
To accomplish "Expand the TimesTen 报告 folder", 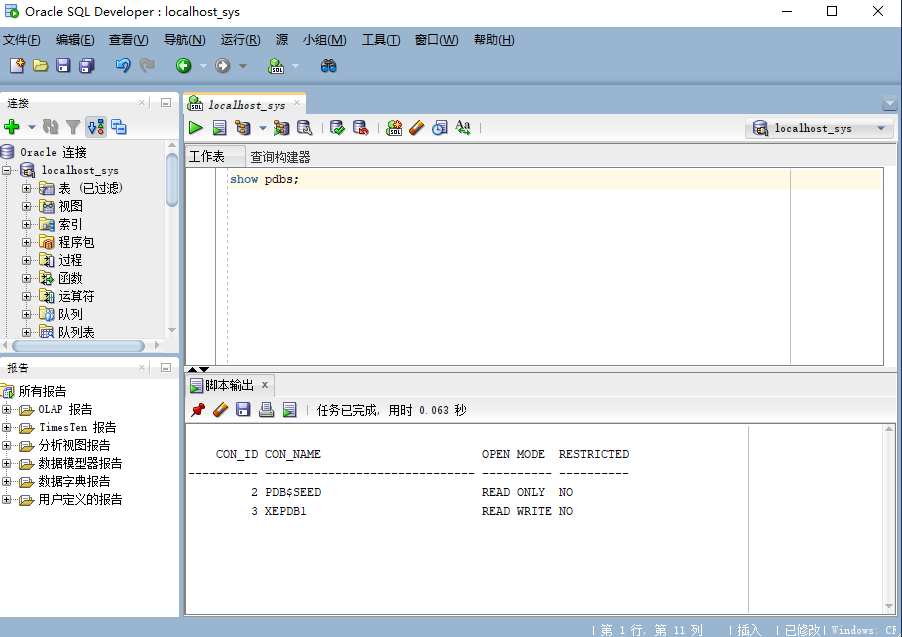I will [x=6, y=428].
